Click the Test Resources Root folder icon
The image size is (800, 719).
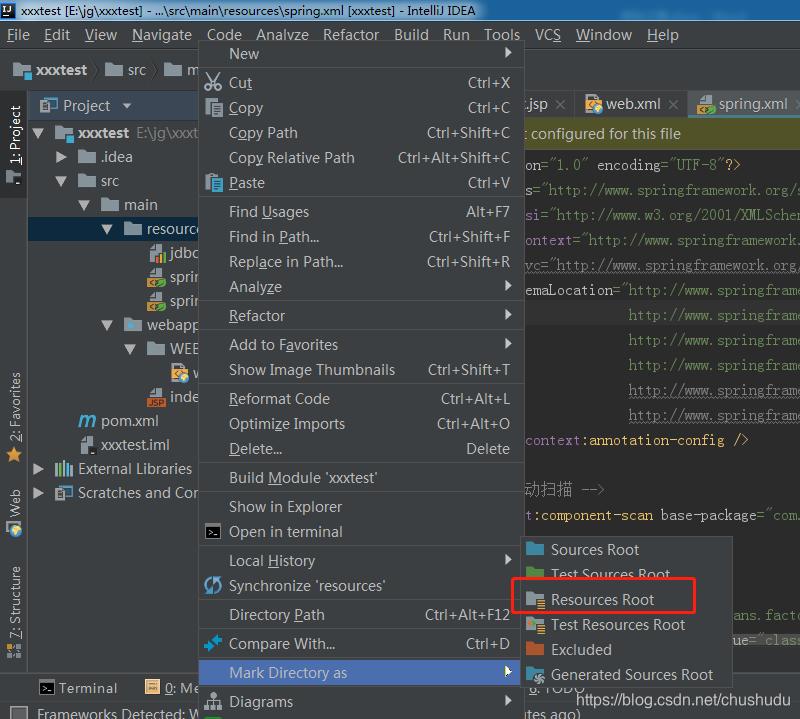(x=536, y=625)
